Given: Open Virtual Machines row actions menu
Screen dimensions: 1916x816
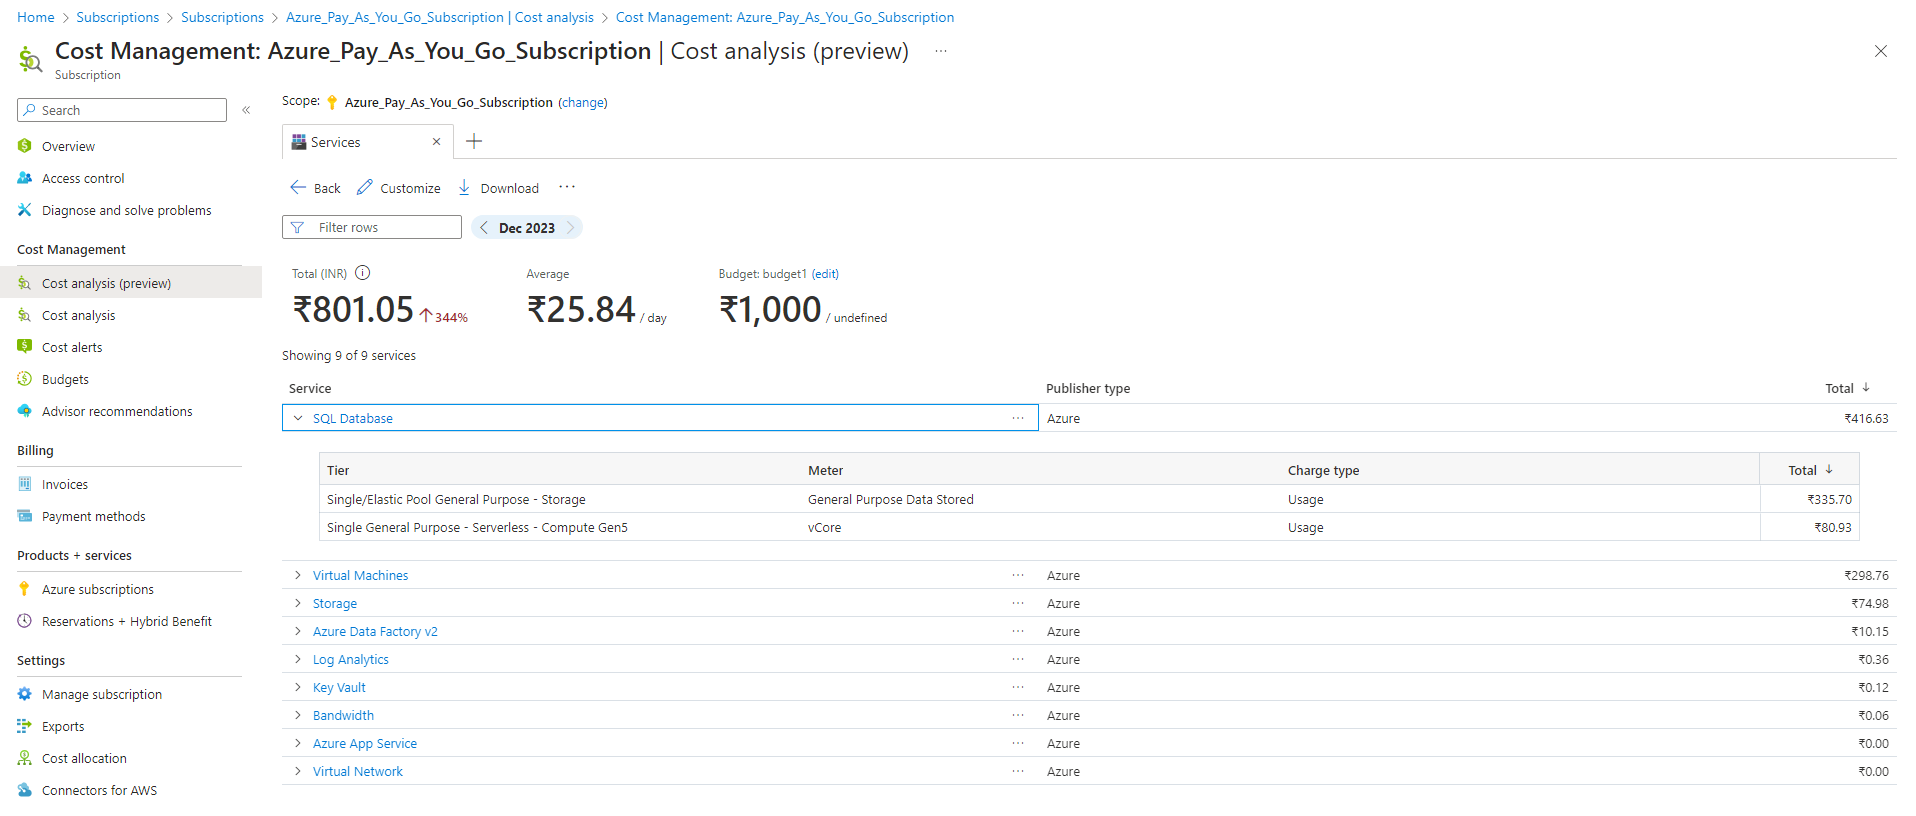Looking at the screenshot, I should pos(1018,575).
